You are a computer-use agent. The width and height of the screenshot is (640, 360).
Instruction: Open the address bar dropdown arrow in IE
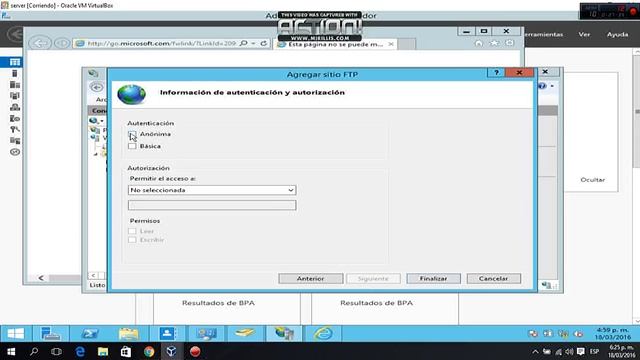click(253, 43)
